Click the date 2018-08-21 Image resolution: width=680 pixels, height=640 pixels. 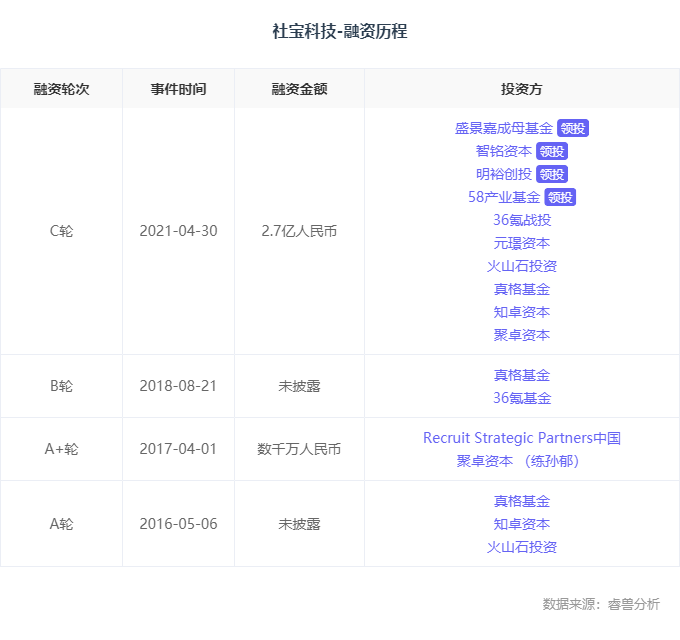pyautogui.click(x=178, y=386)
